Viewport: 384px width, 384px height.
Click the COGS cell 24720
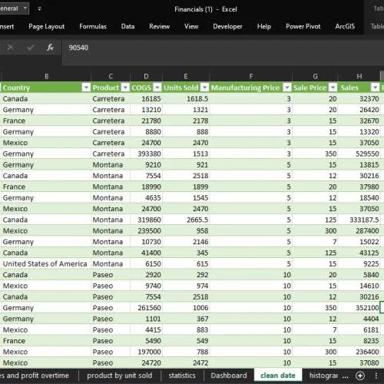click(146, 363)
